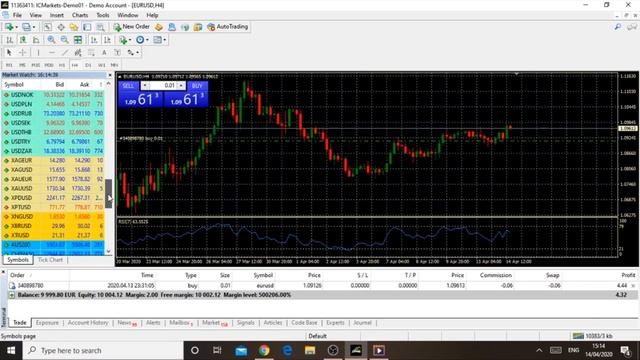Click the Market Watch scrollbar thumb
Viewport: 640px width, 360px height.
tap(109, 194)
